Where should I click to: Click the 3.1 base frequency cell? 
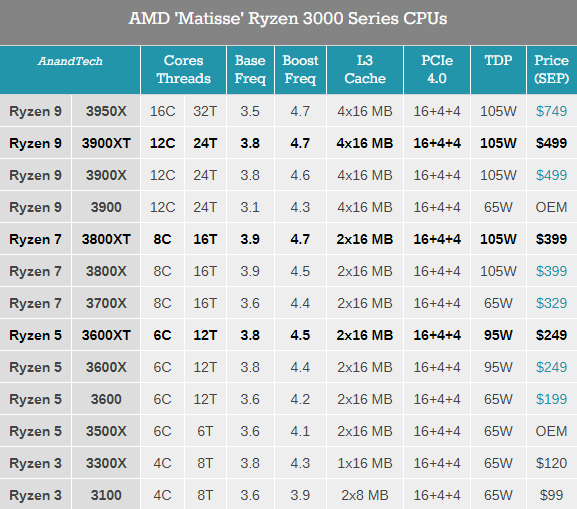pos(250,207)
